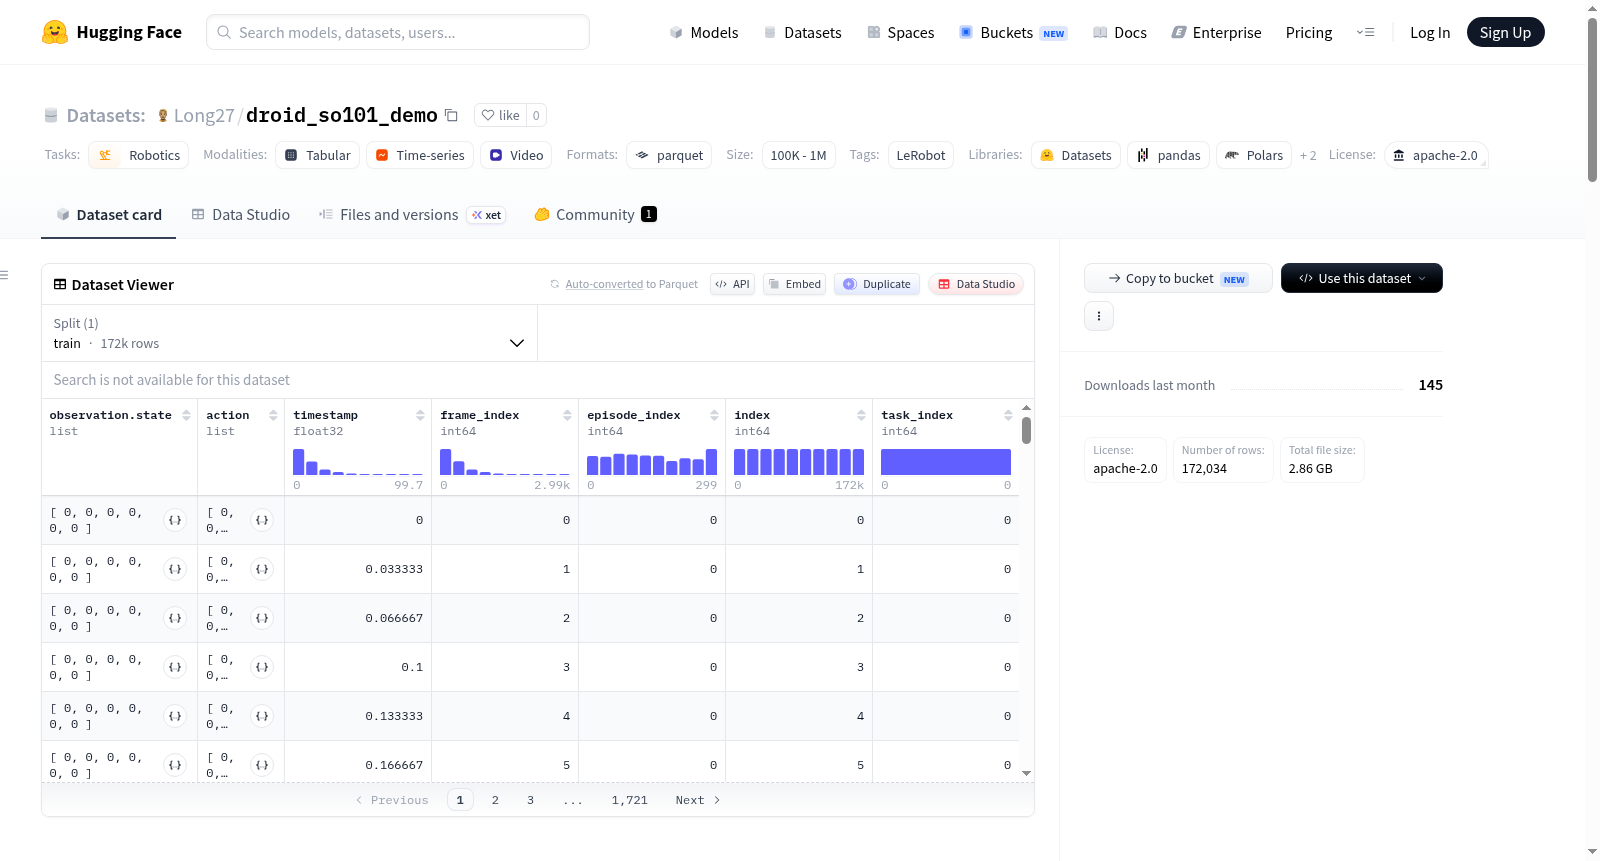Screen dimensions: 1600x861
Task: Expand JSON of first action cell
Action: pos(262,520)
